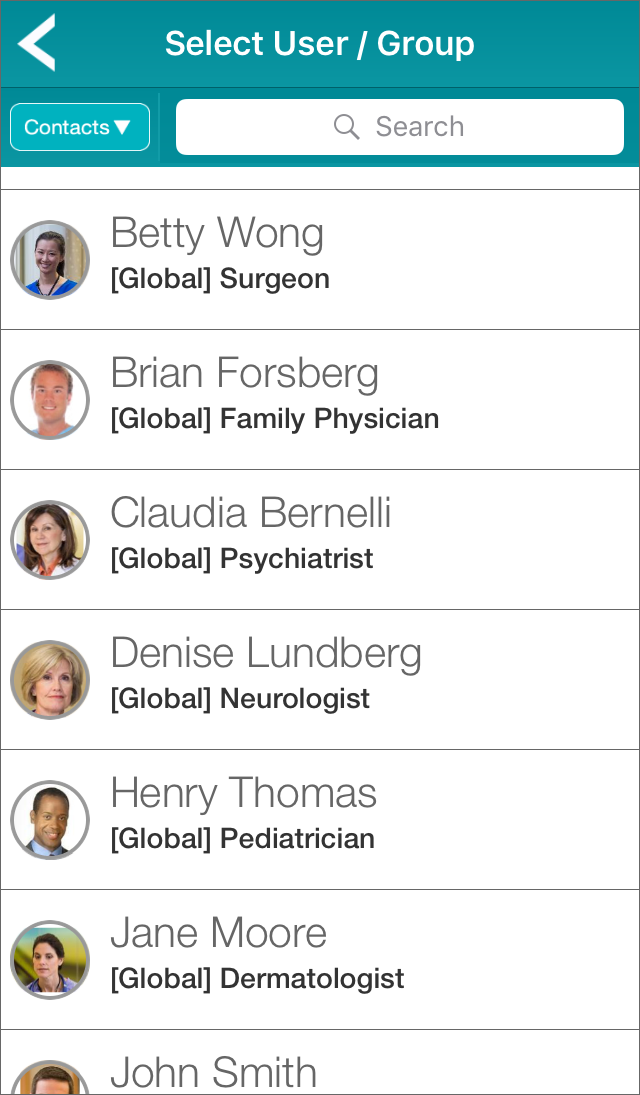The height and width of the screenshot is (1095, 640).
Task: Open the Contacts filter dropdown
Action: pyautogui.click(x=80, y=127)
